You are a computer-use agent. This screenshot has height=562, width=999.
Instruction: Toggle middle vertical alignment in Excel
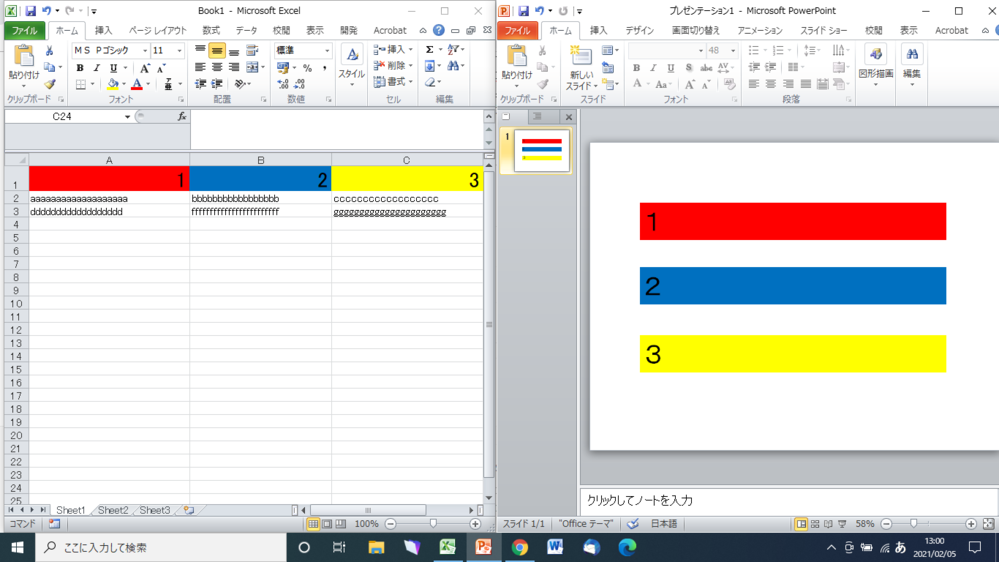(217, 51)
